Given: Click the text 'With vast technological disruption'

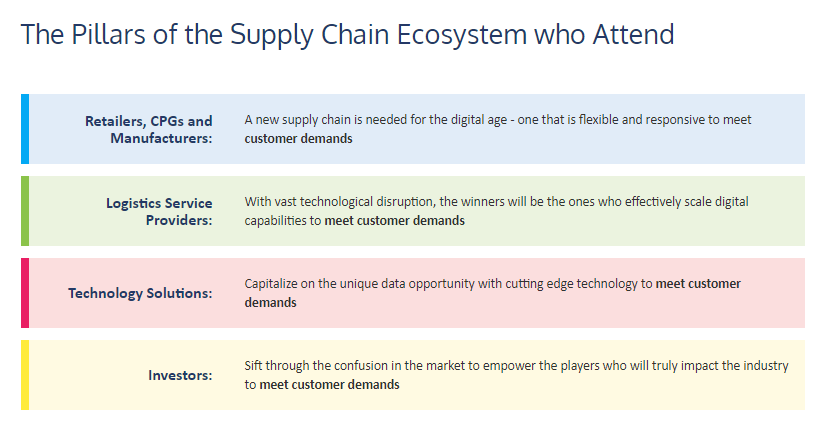Looking at the screenshot, I should pos(340,202).
